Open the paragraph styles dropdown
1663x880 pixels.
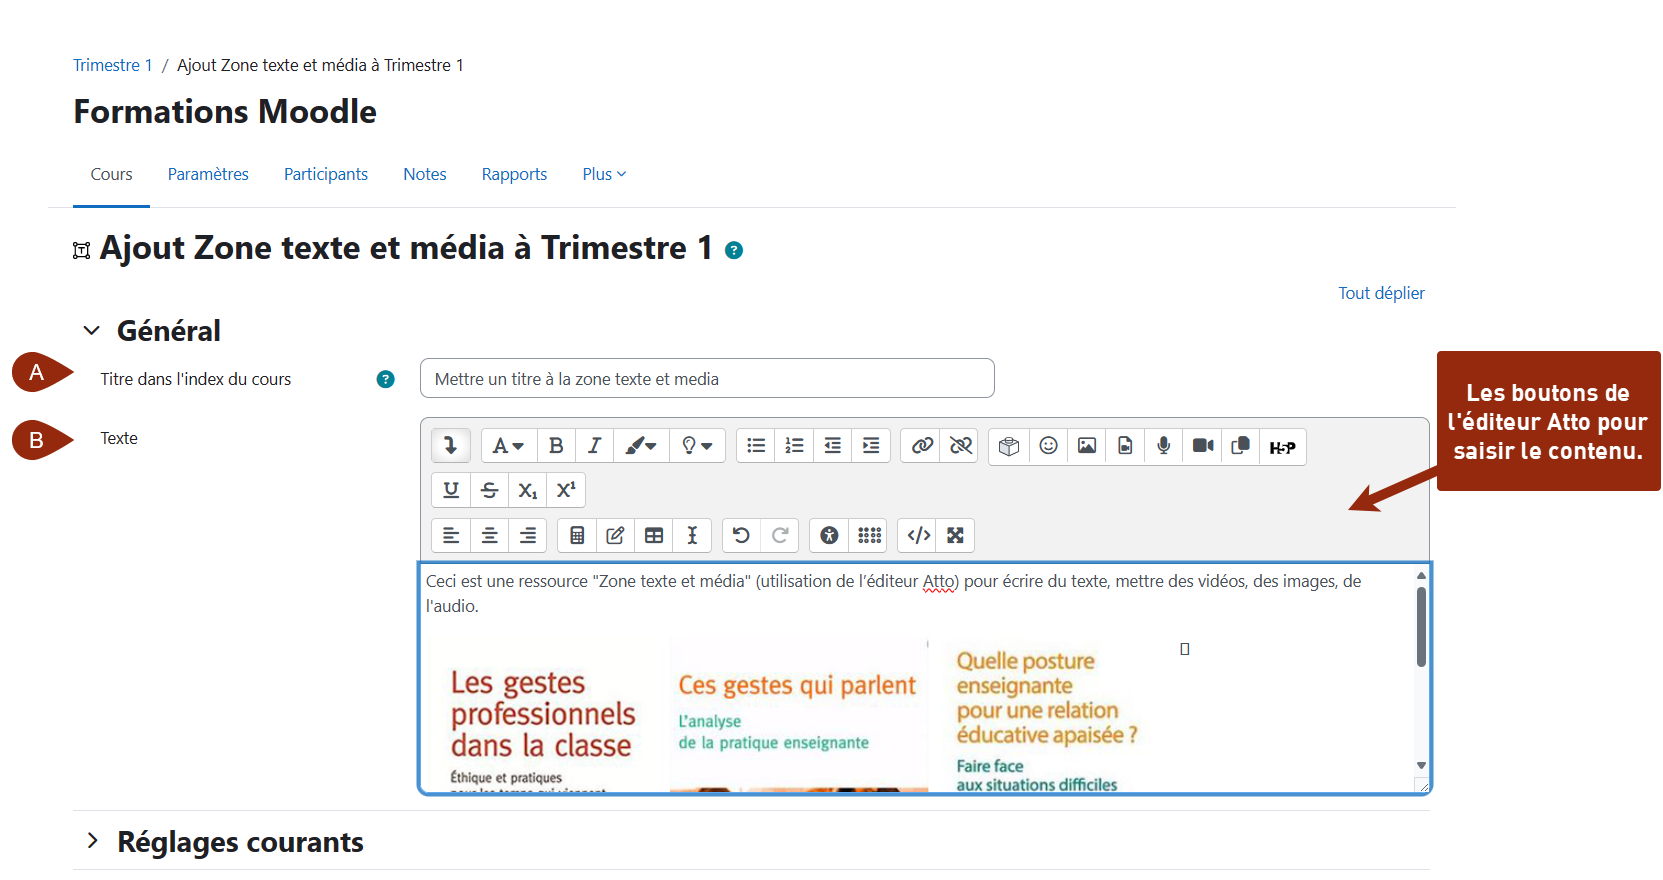point(508,446)
